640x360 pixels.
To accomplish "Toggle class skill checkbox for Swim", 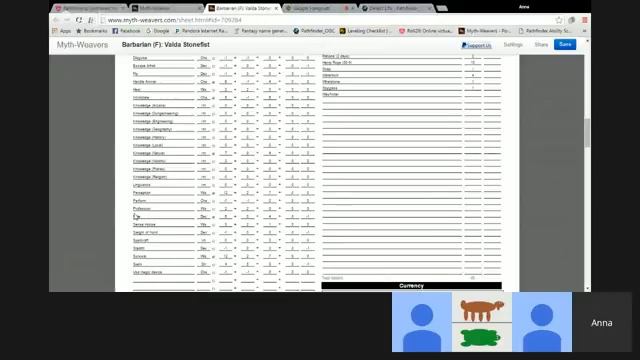I will point(213,264).
